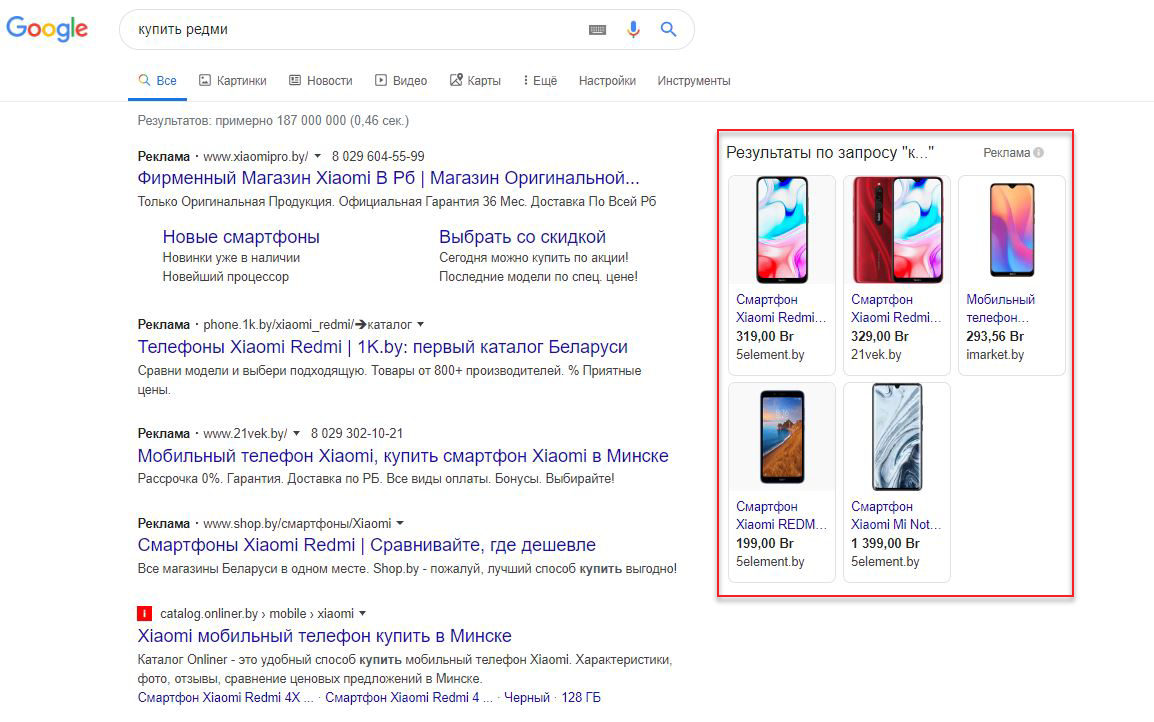Click the red onliner.by favicon
1154x722 pixels.
click(145, 613)
